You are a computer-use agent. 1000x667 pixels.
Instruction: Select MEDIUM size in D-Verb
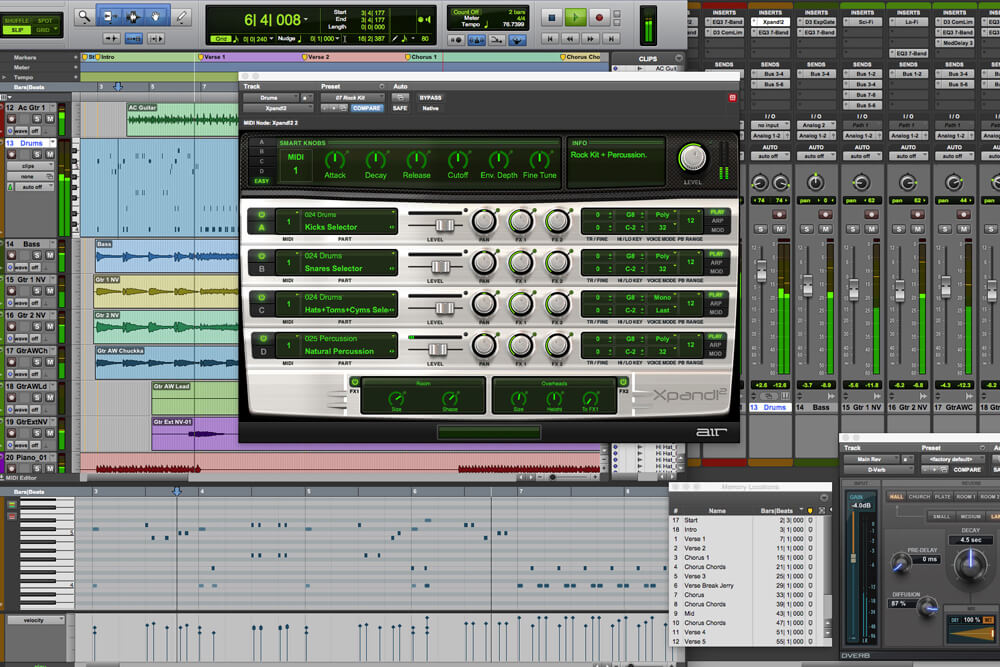(970, 517)
